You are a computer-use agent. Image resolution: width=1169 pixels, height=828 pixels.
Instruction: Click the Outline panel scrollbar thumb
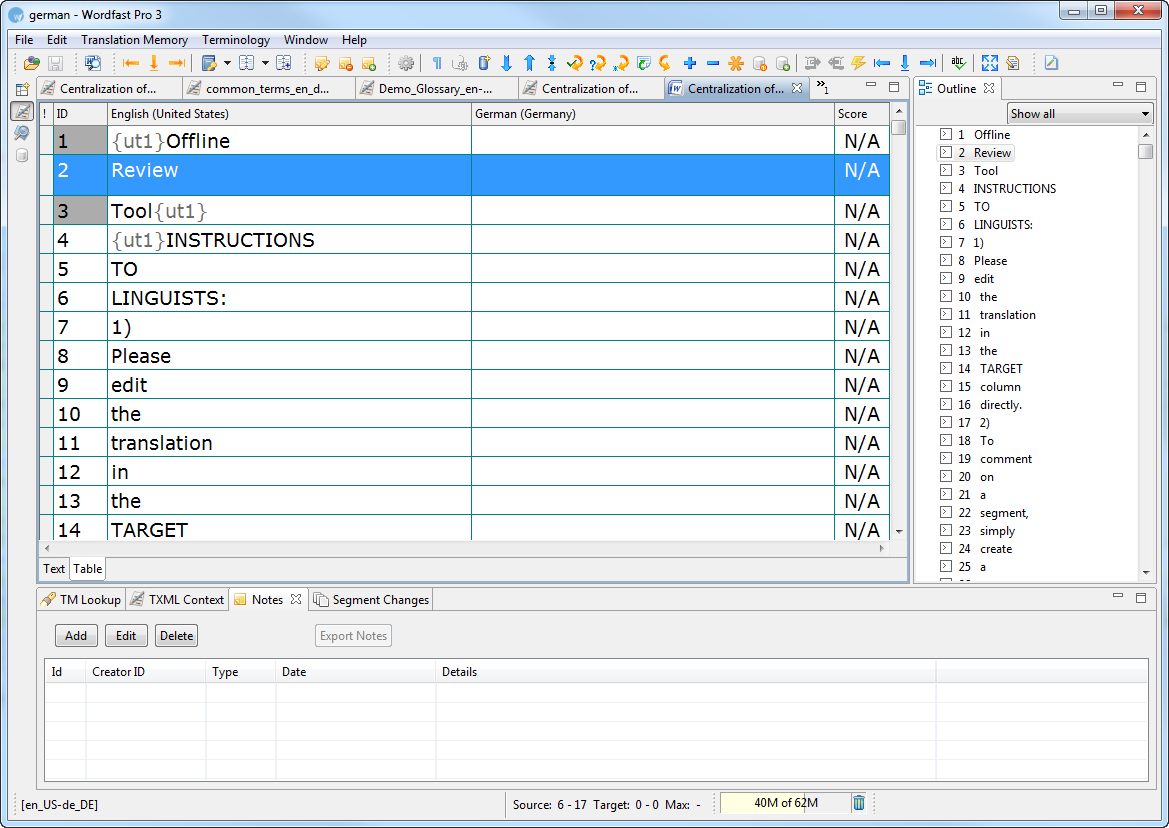[1146, 151]
